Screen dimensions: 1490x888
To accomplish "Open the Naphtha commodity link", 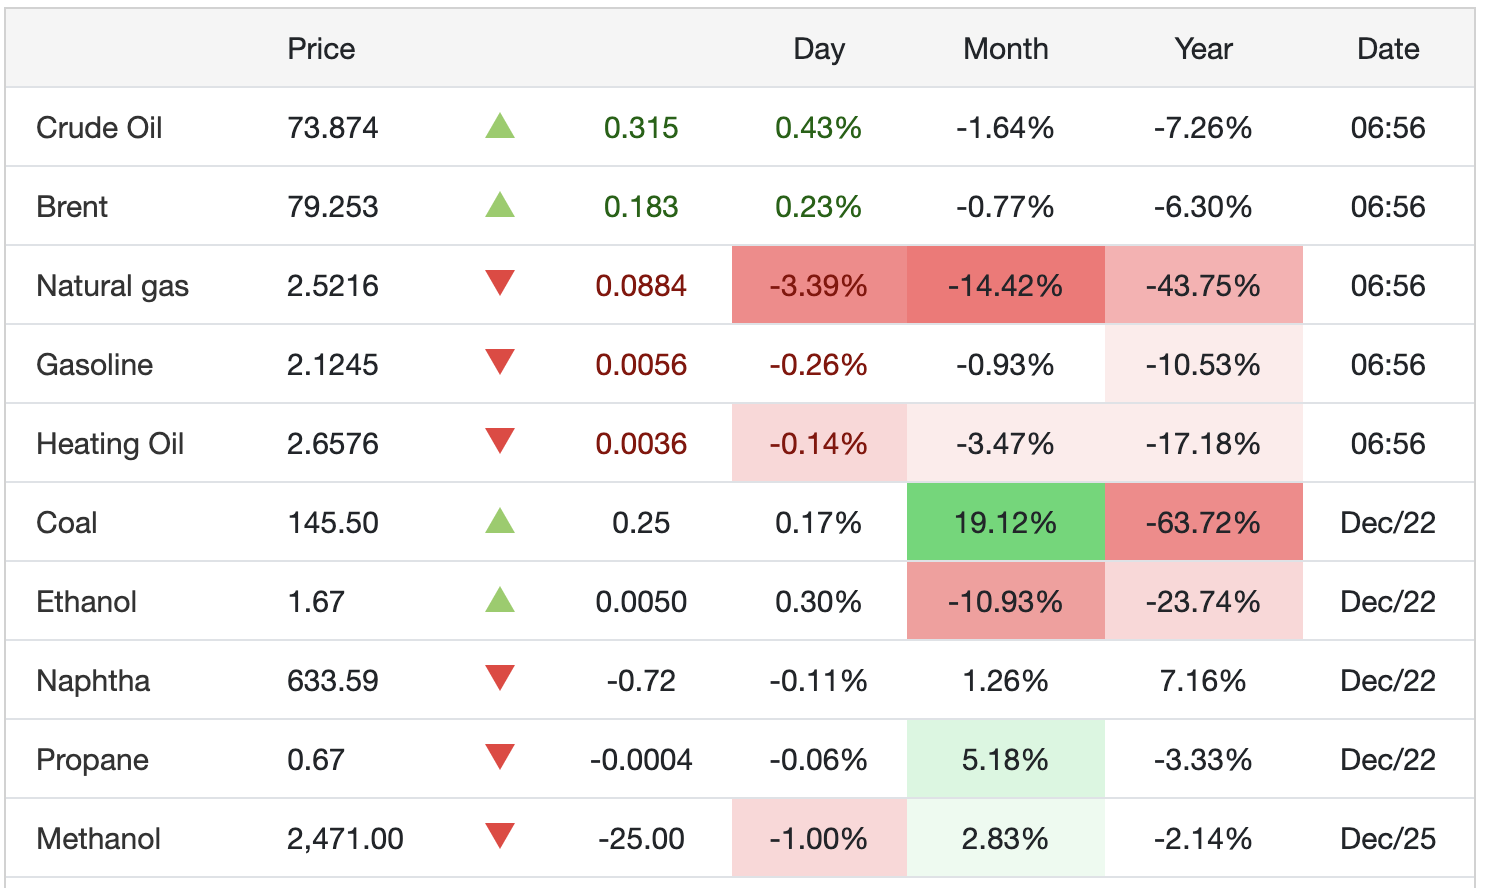I will click(93, 681).
